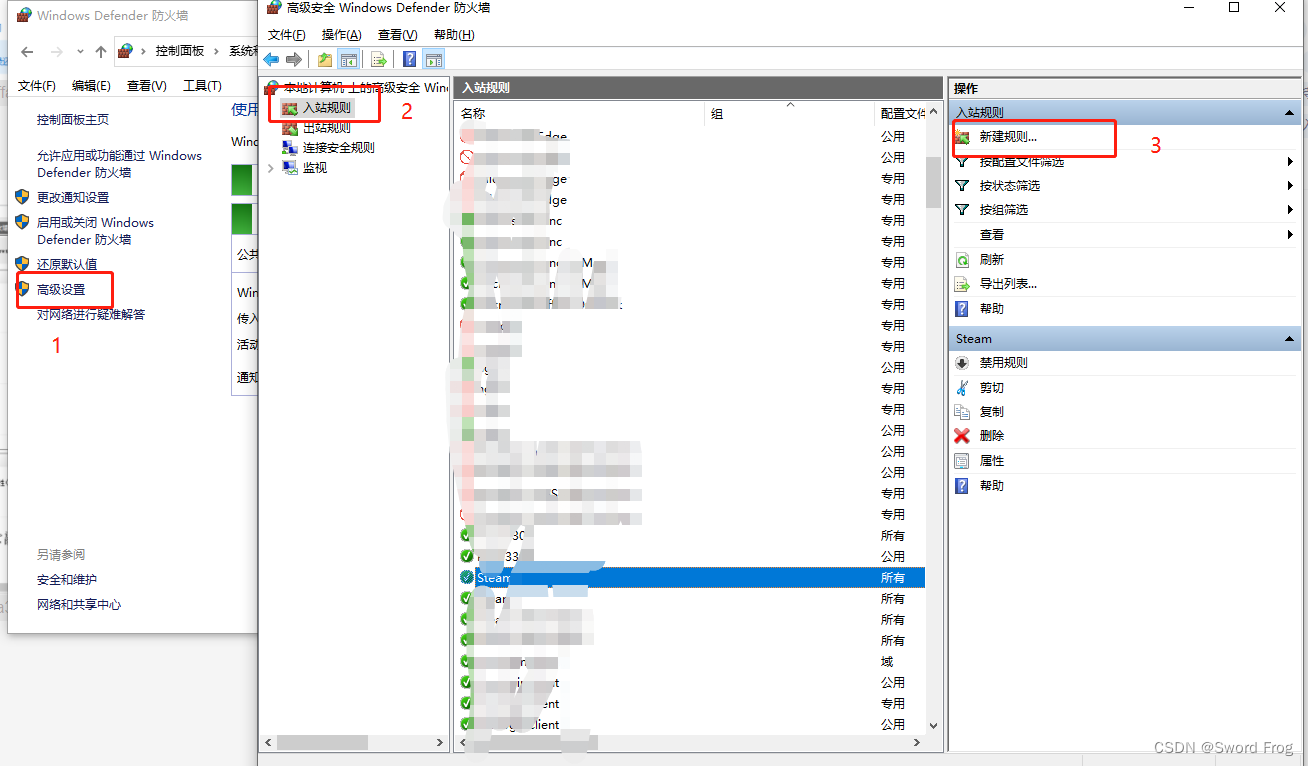Screen dimensions: 1308x766
Task: Click the blue Back arrow in firewall toolbar
Action: 272,59
